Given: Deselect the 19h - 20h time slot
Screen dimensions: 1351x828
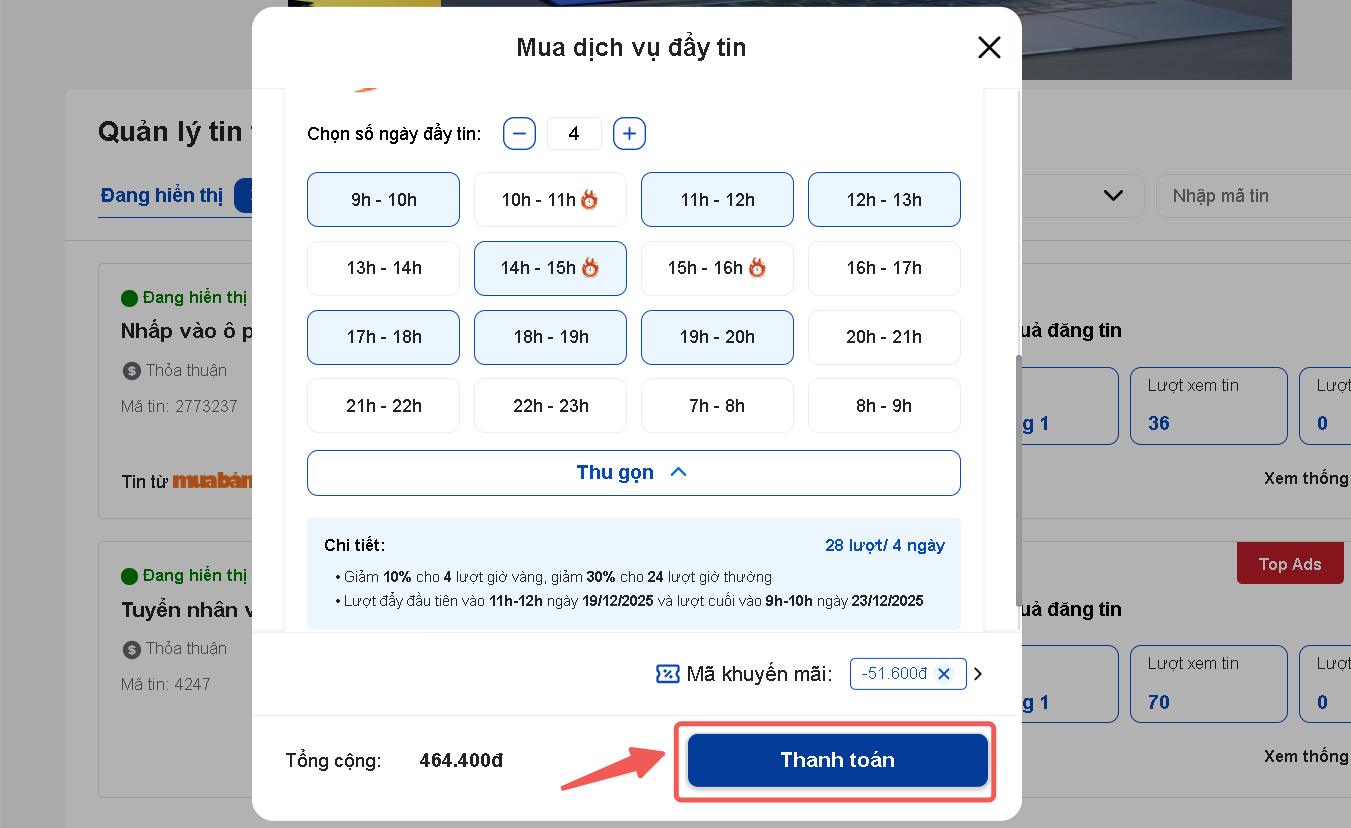Looking at the screenshot, I should coord(717,337).
